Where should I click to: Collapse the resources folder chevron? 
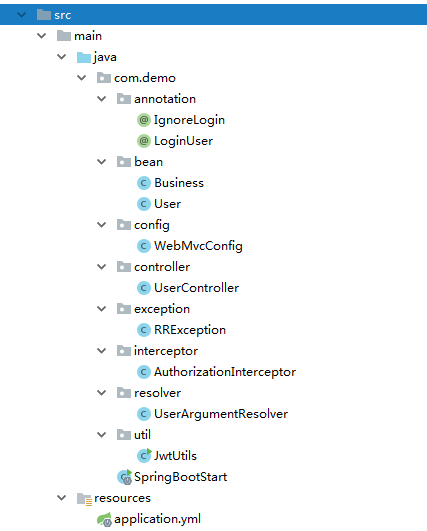click(62, 497)
